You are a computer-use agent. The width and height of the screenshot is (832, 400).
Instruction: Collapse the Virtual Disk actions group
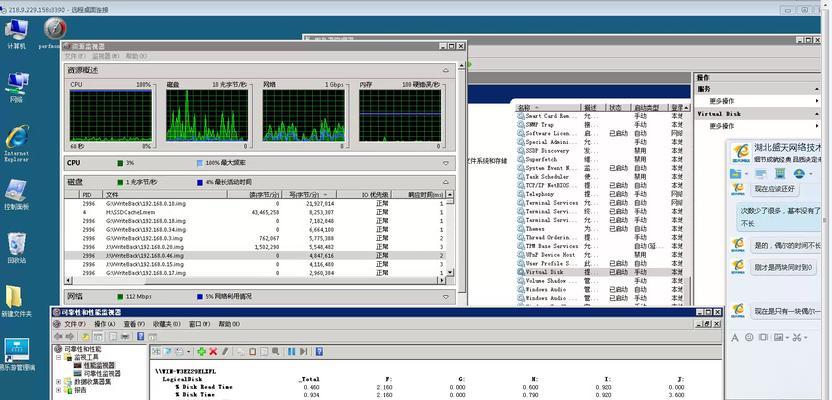817,114
